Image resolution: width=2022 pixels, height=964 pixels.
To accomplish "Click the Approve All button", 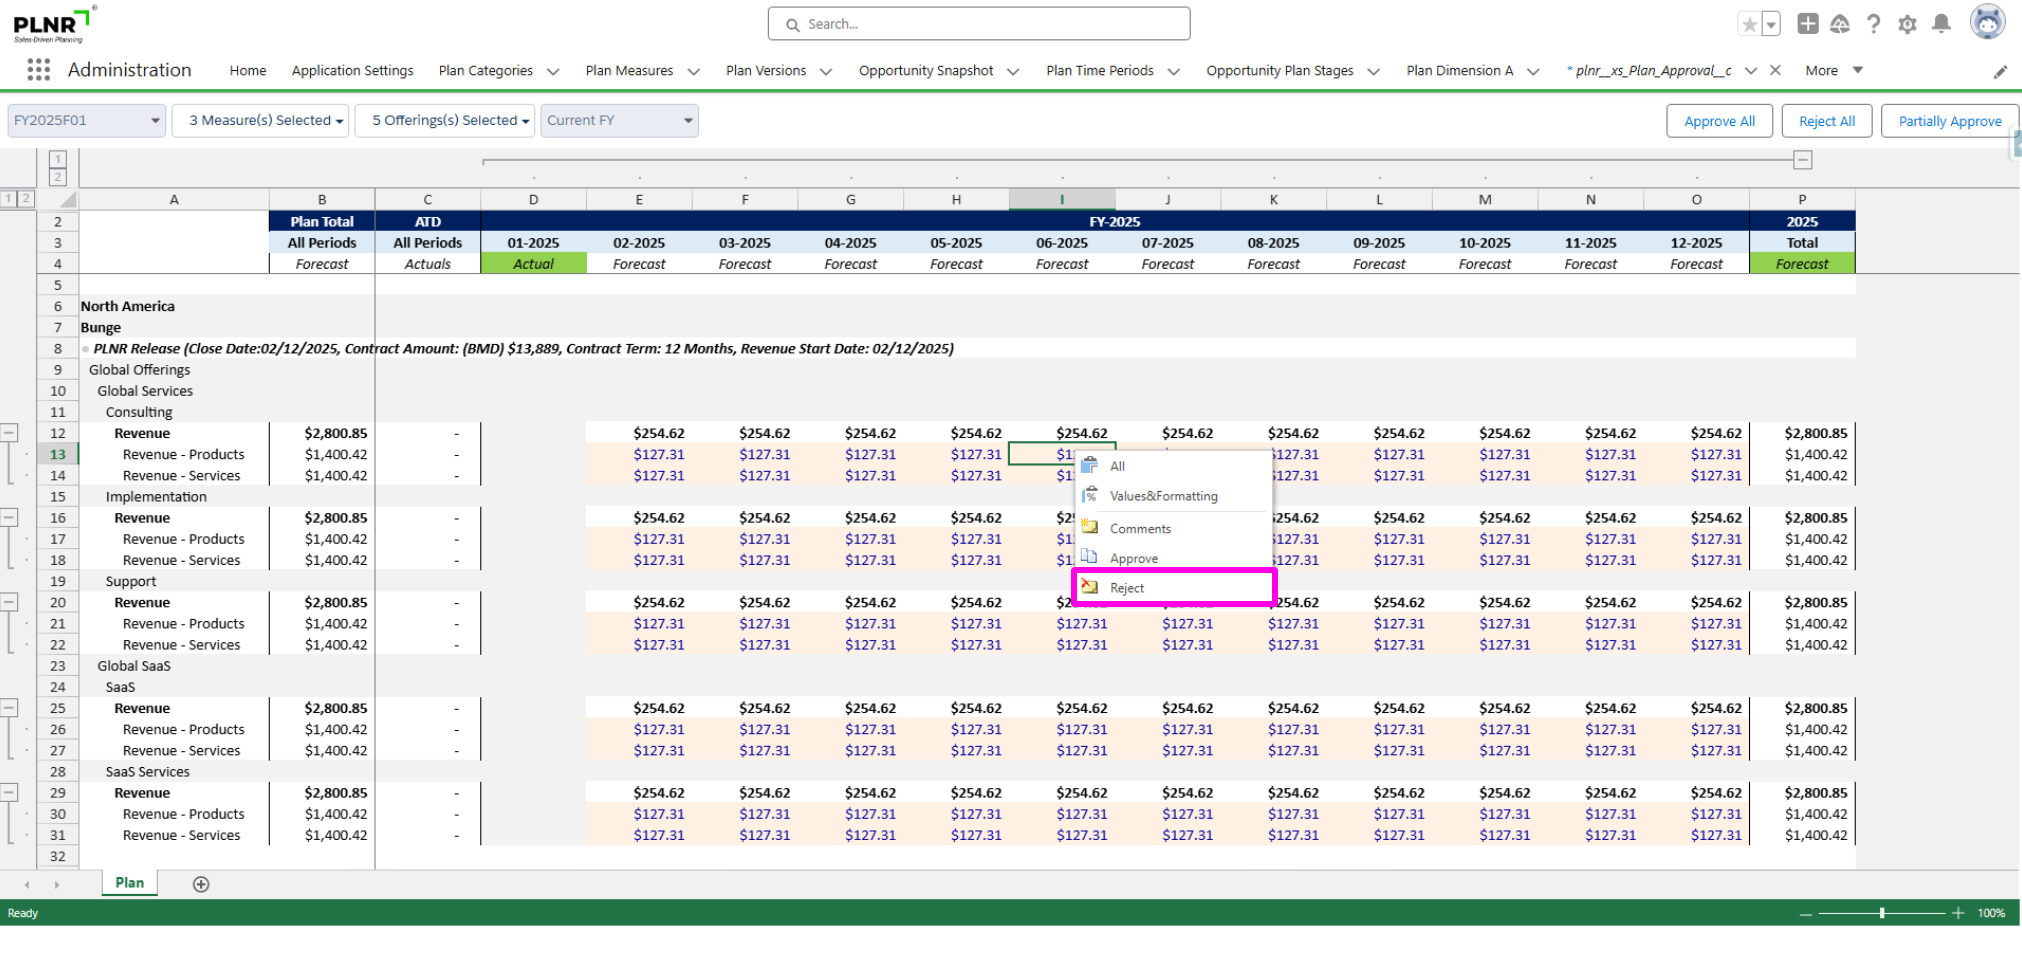I will (x=1719, y=121).
